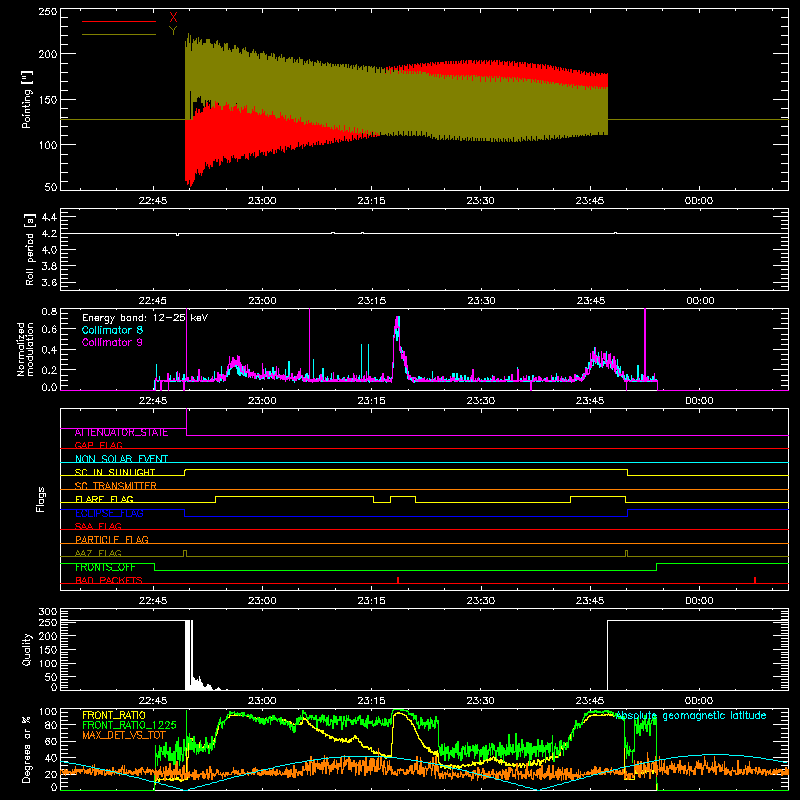Click the Quality axis title
This screenshot has height=800, width=800.
click(x=27, y=649)
